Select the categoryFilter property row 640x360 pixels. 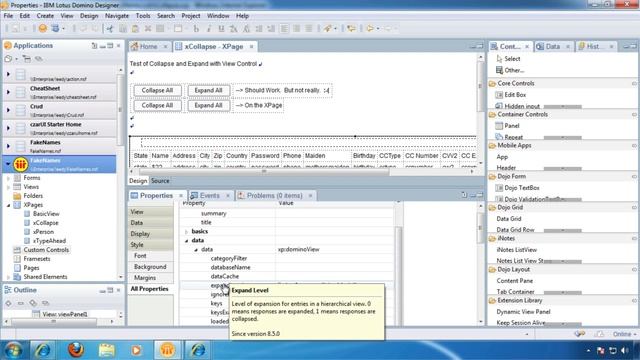pyautogui.click(x=287, y=258)
